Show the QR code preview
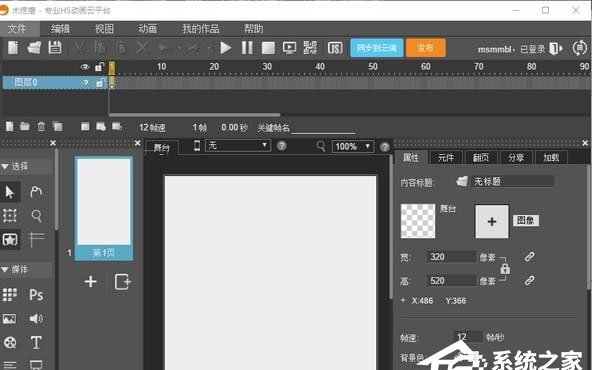 click(x=310, y=48)
